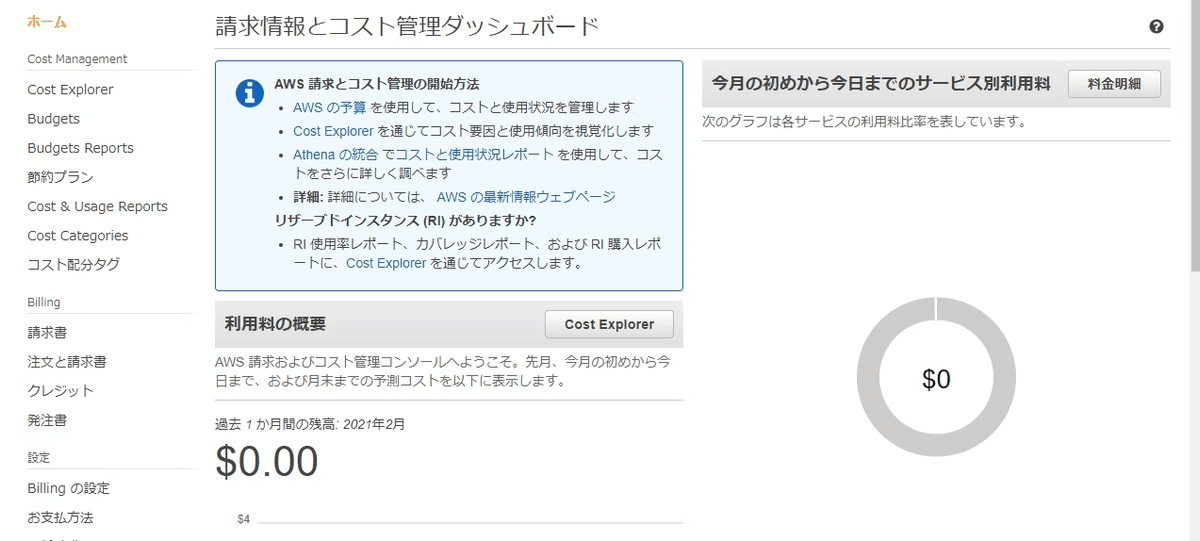Open Cost Categories in sidebar
This screenshot has width=1200, height=541.
pyautogui.click(x=78, y=236)
